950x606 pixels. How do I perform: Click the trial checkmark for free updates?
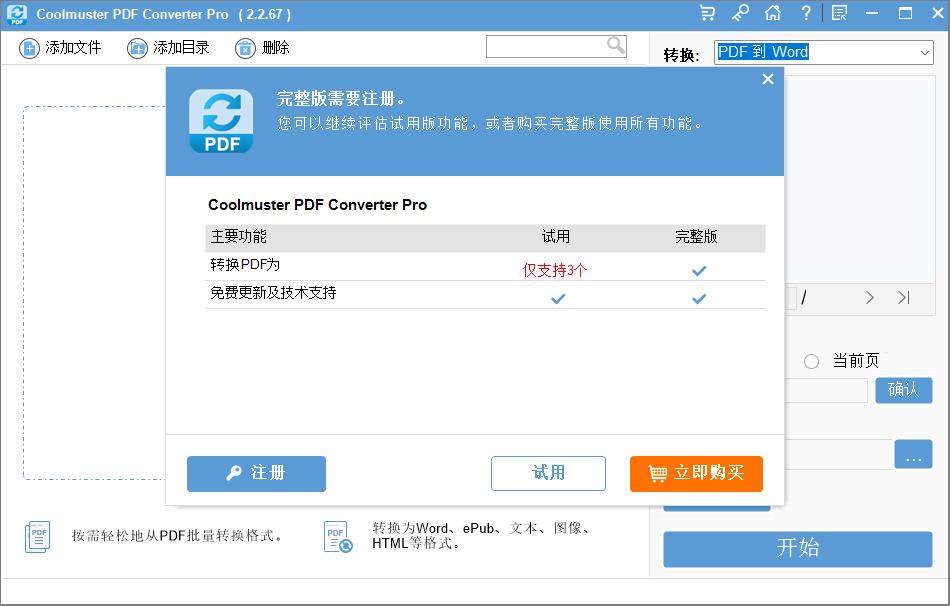tap(558, 299)
